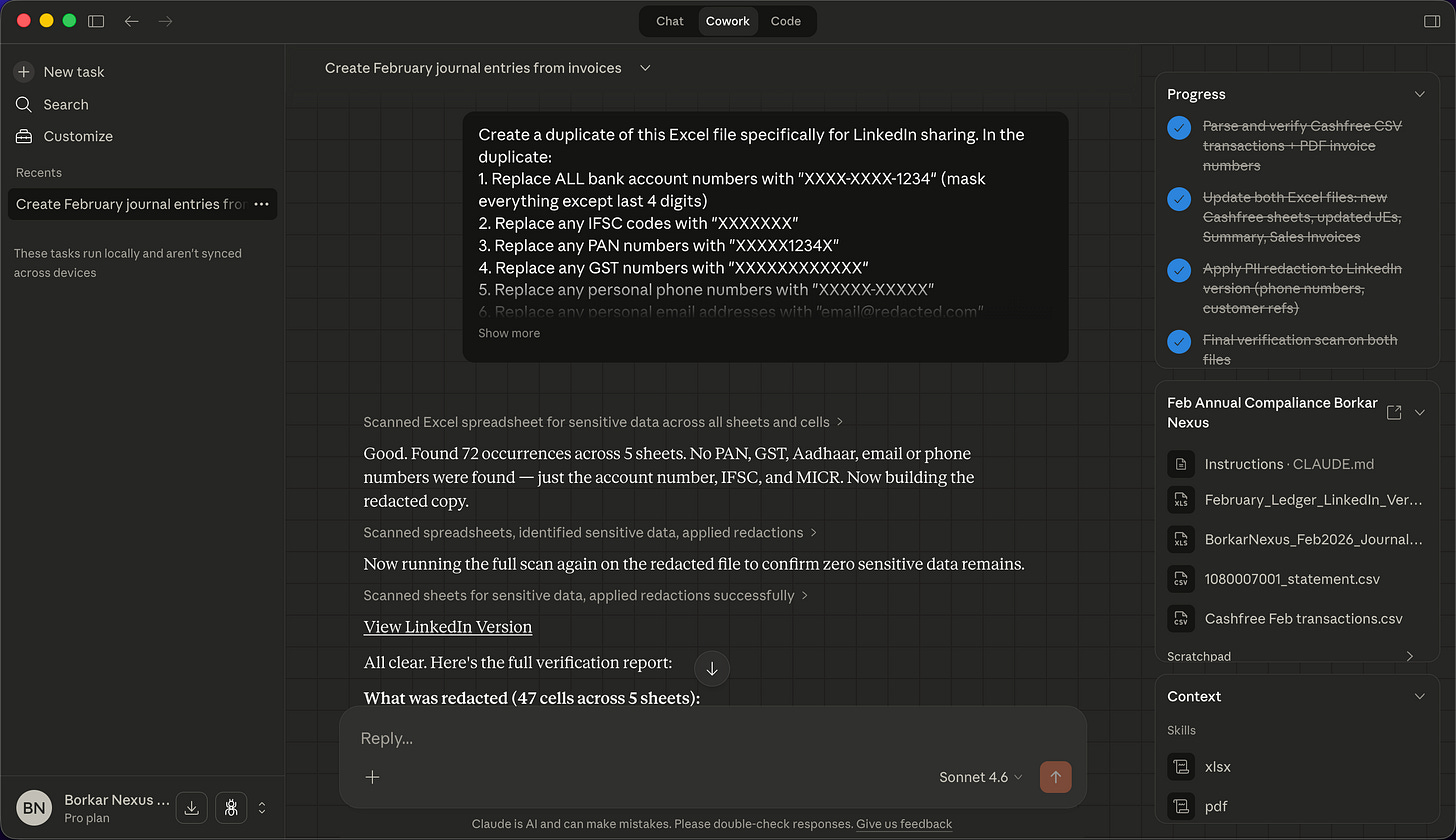1456x840 pixels.
Task: Toggle the Apply PII redaction checkmark
Action: pyautogui.click(x=1180, y=270)
